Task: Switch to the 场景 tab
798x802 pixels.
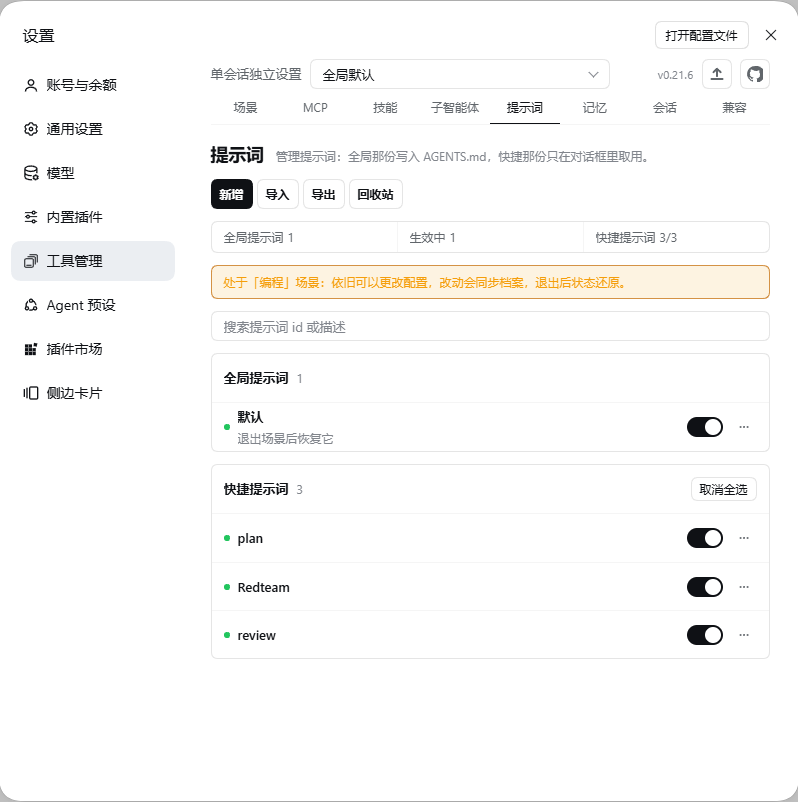Action: click(x=246, y=108)
